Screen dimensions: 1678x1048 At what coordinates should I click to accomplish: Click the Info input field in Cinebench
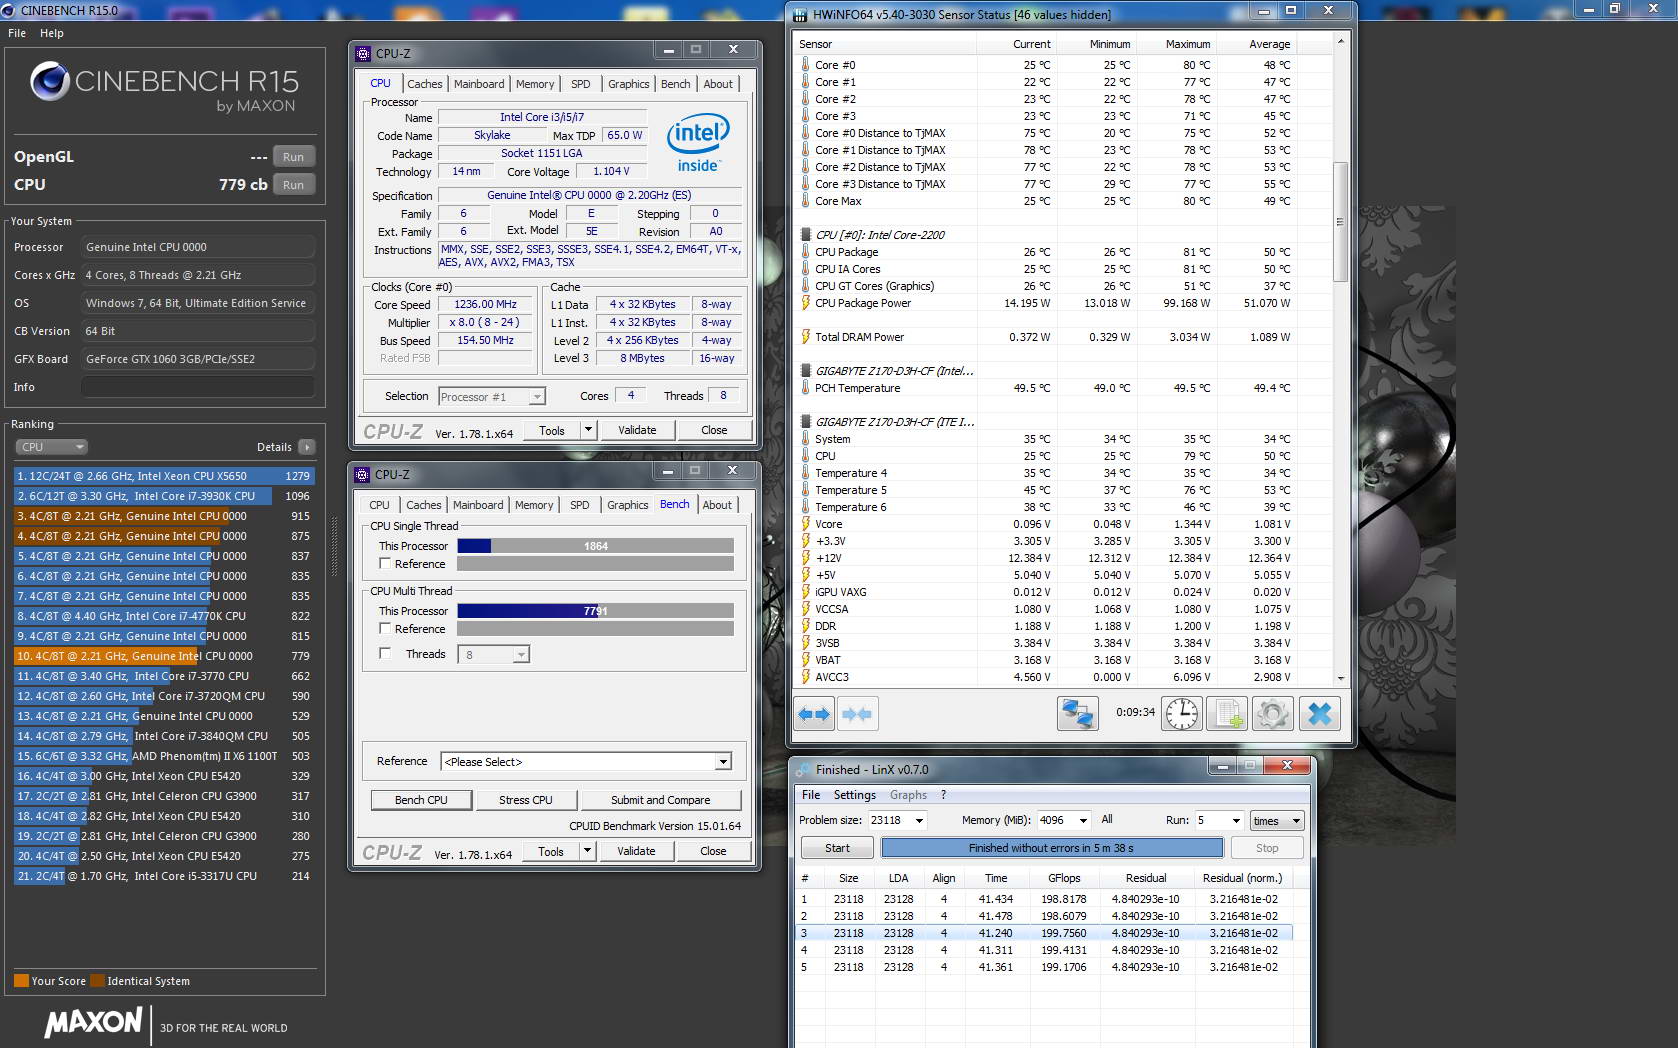(198, 387)
